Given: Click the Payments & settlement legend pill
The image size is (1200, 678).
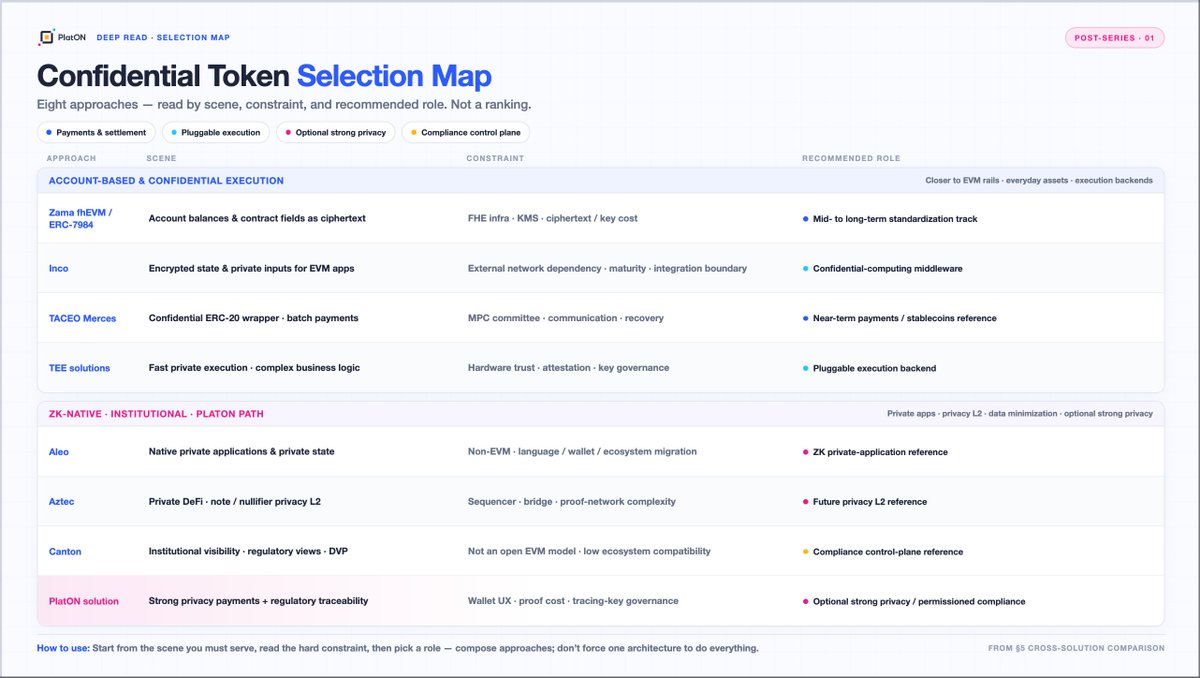Looking at the screenshot, I should tap(96, 132).
